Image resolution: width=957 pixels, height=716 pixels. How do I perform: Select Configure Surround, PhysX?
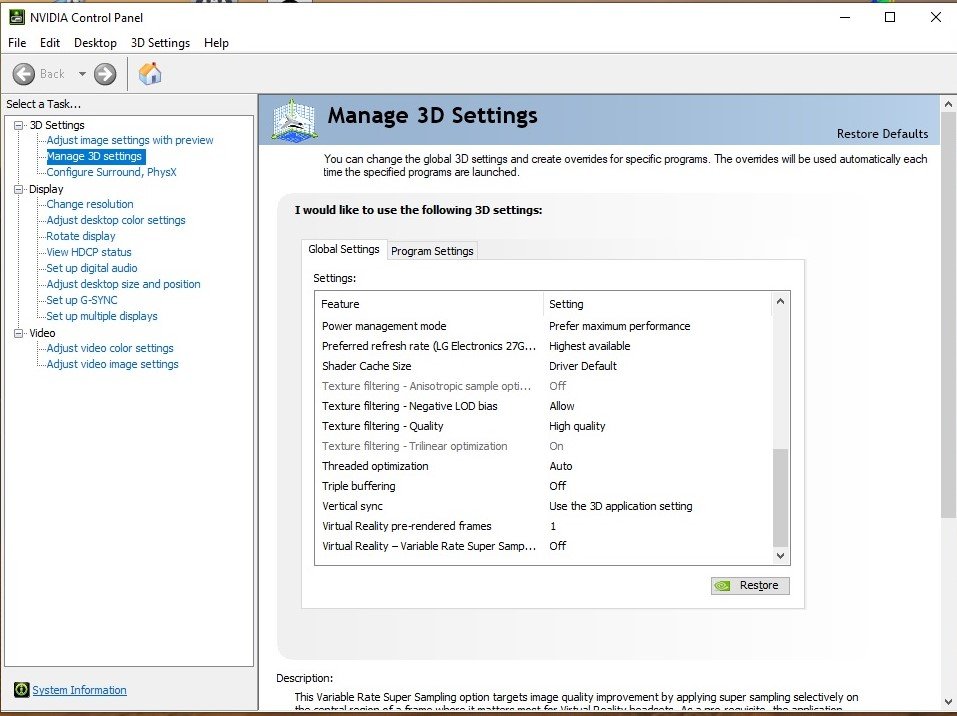112,172
